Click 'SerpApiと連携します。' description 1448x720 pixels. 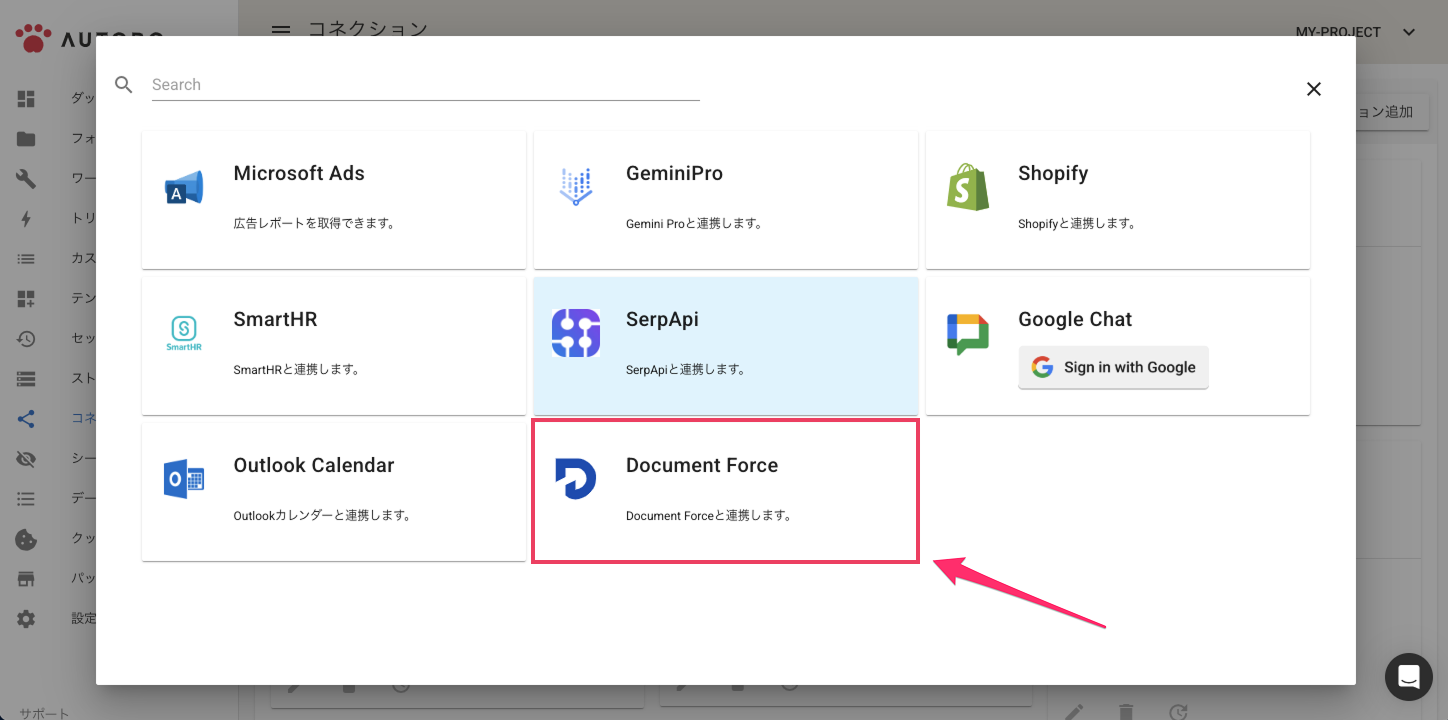[x=686, y=369]
